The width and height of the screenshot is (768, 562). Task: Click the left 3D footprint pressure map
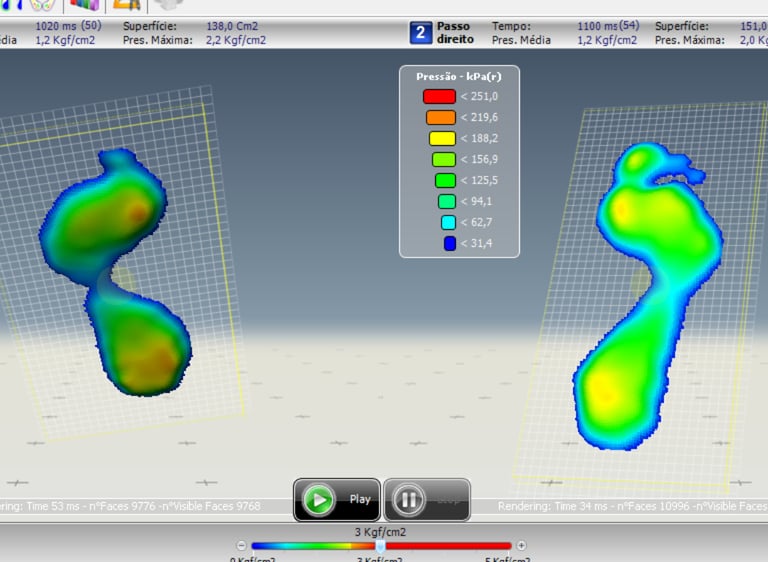(116, 272)
